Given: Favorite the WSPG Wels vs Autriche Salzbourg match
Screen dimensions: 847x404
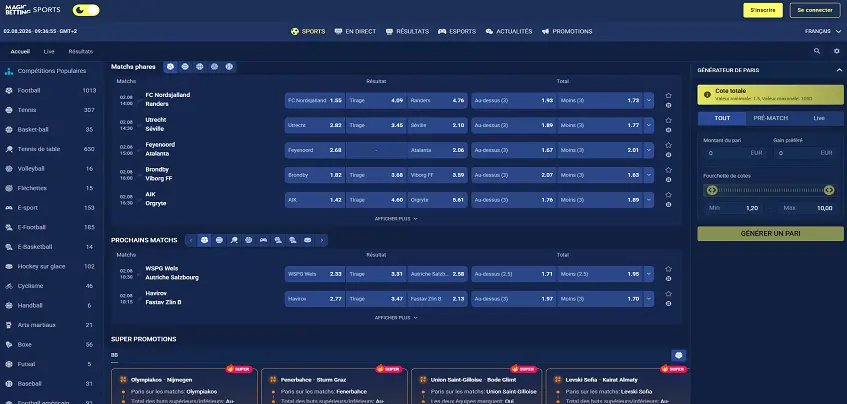Looking at the screenshot, I should pyautogui.click(x=668, y=269).
